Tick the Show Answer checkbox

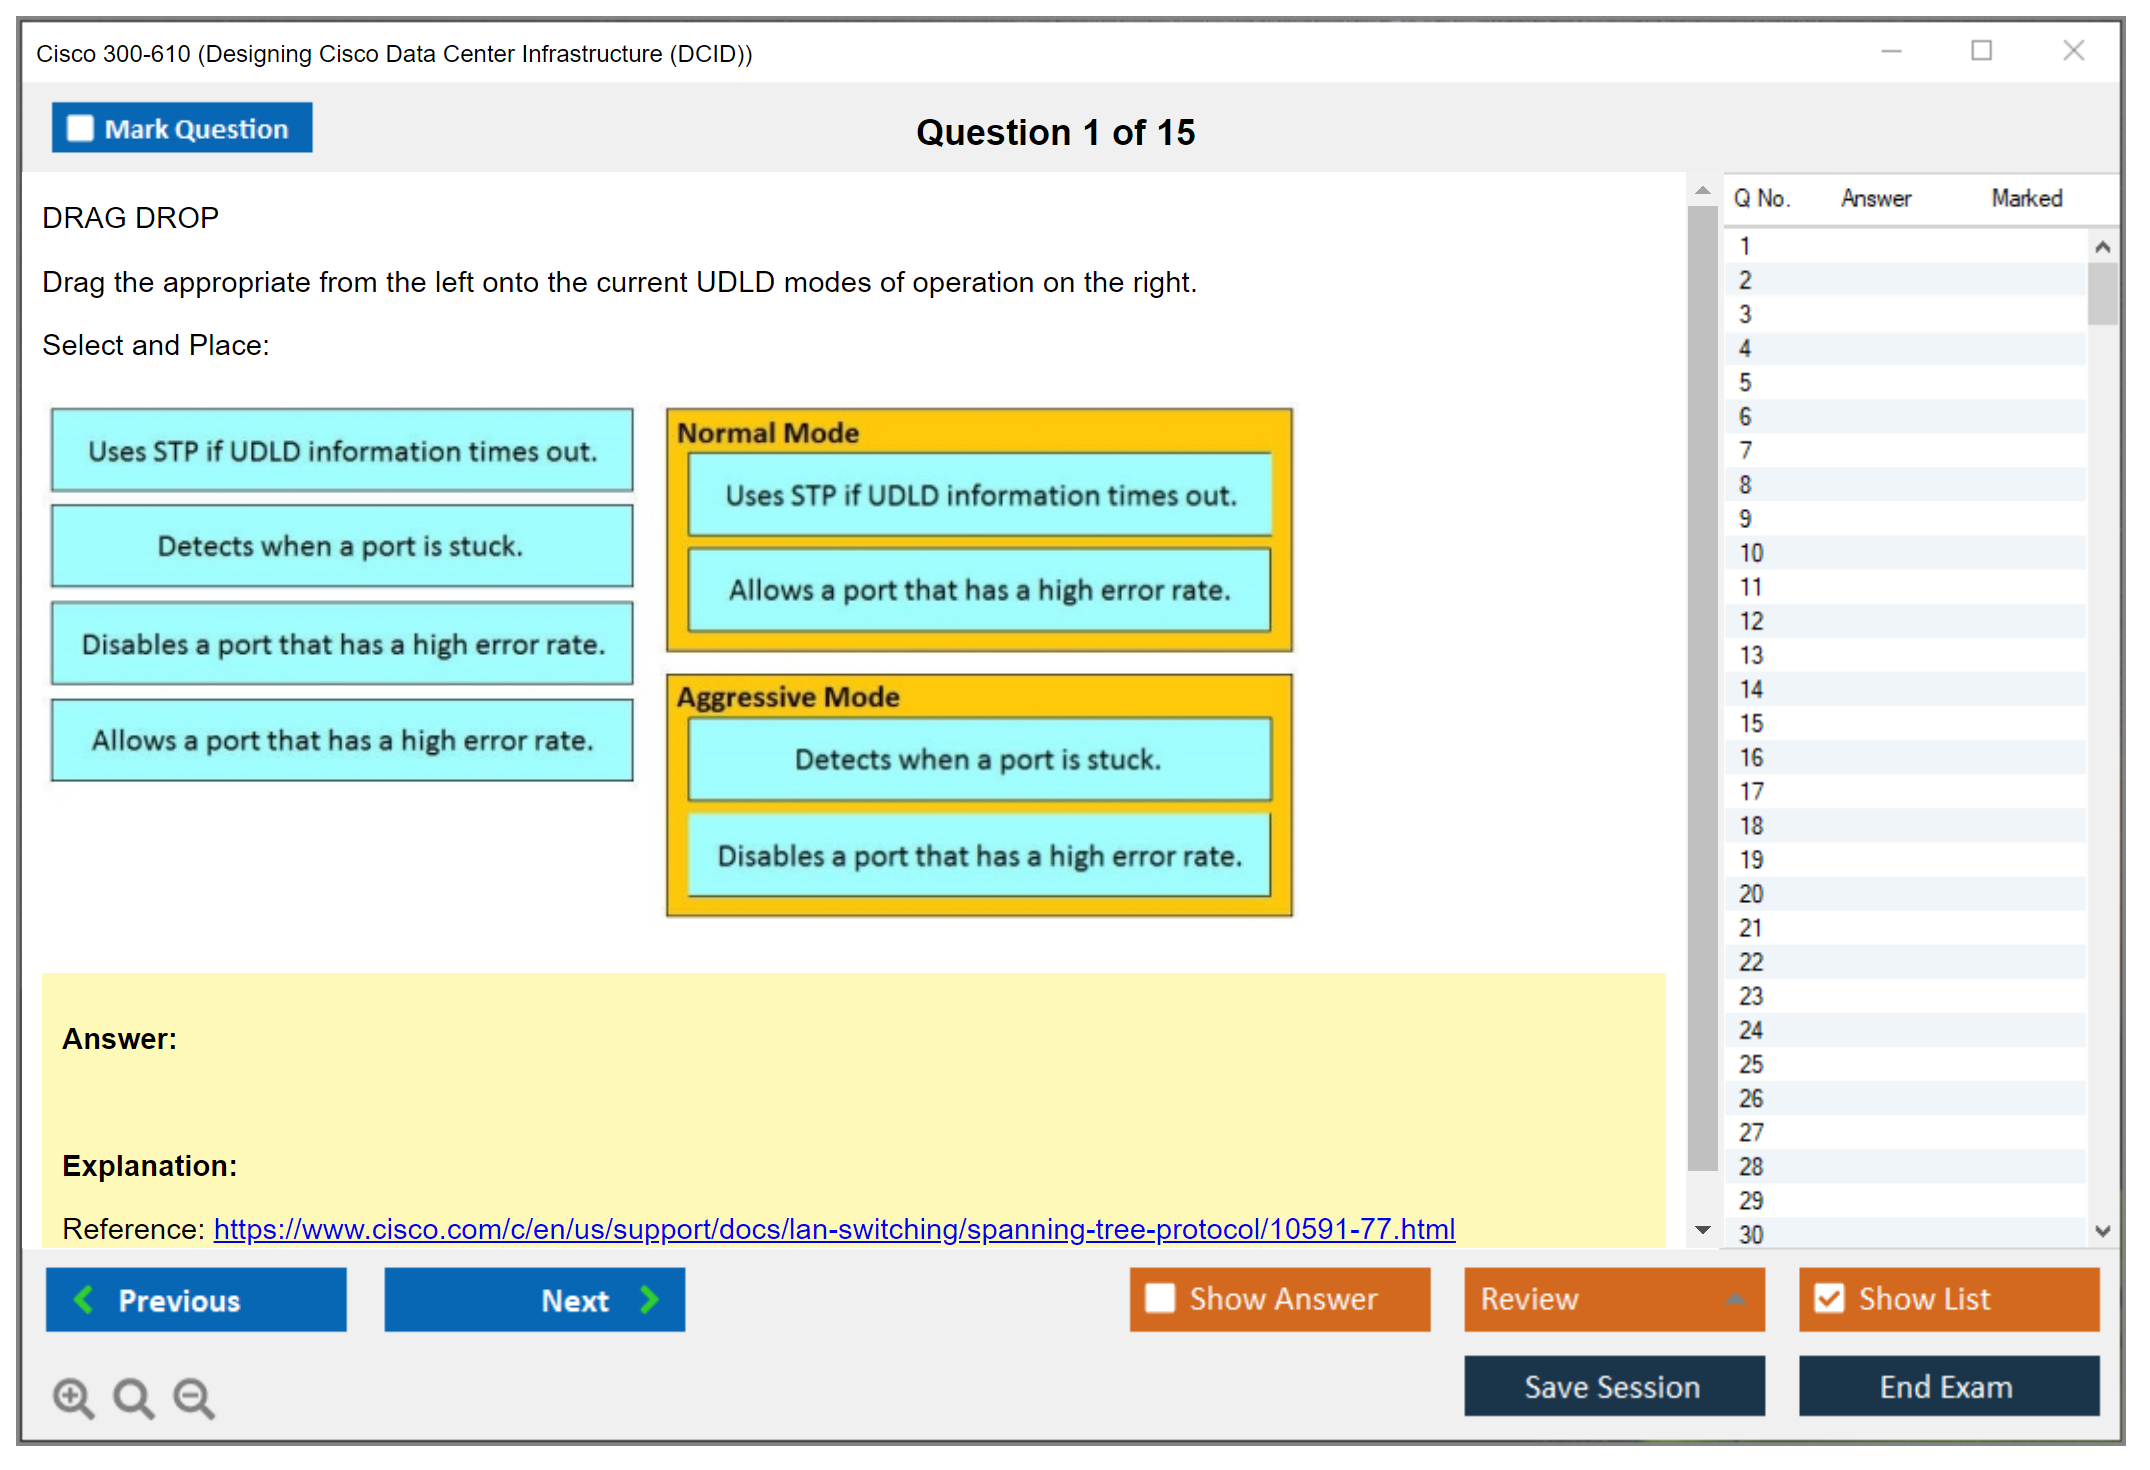[1160, 1298]
